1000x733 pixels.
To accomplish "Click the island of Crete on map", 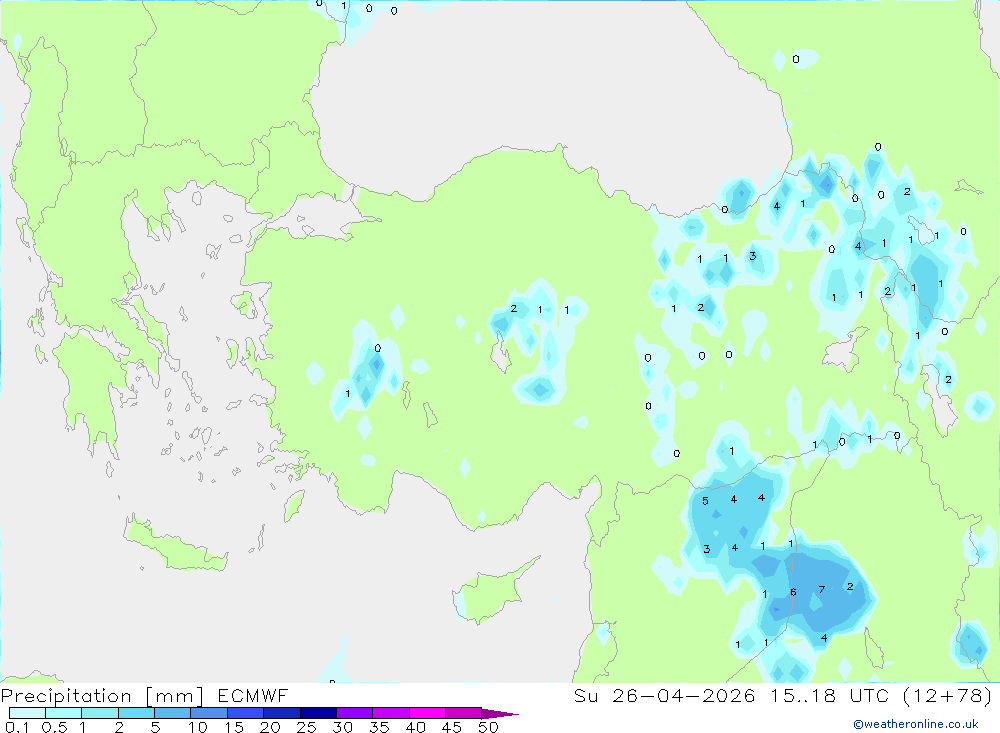I will coord(175,545).
